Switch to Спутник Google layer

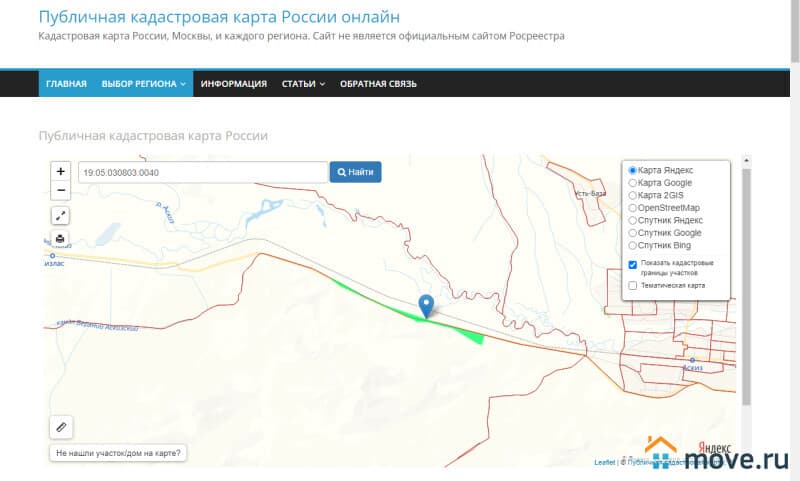coord(632,233)
